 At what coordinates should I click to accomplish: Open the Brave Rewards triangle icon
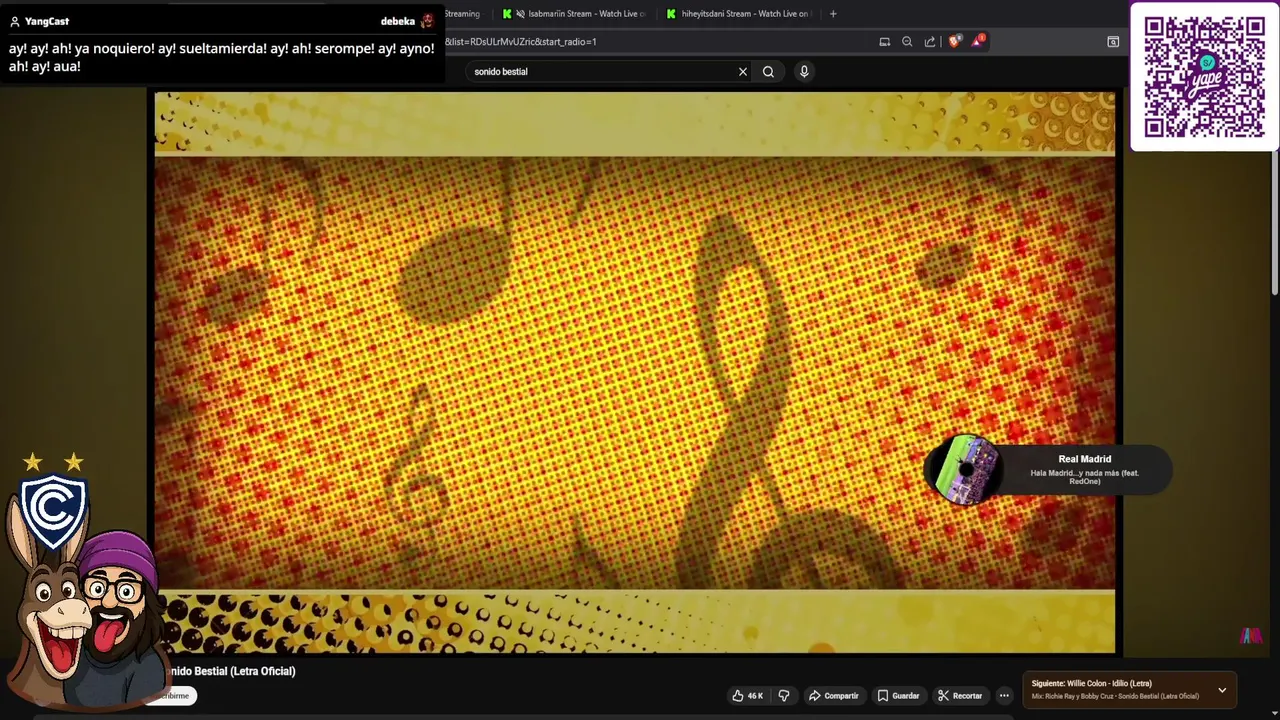(x=977, y=41)
